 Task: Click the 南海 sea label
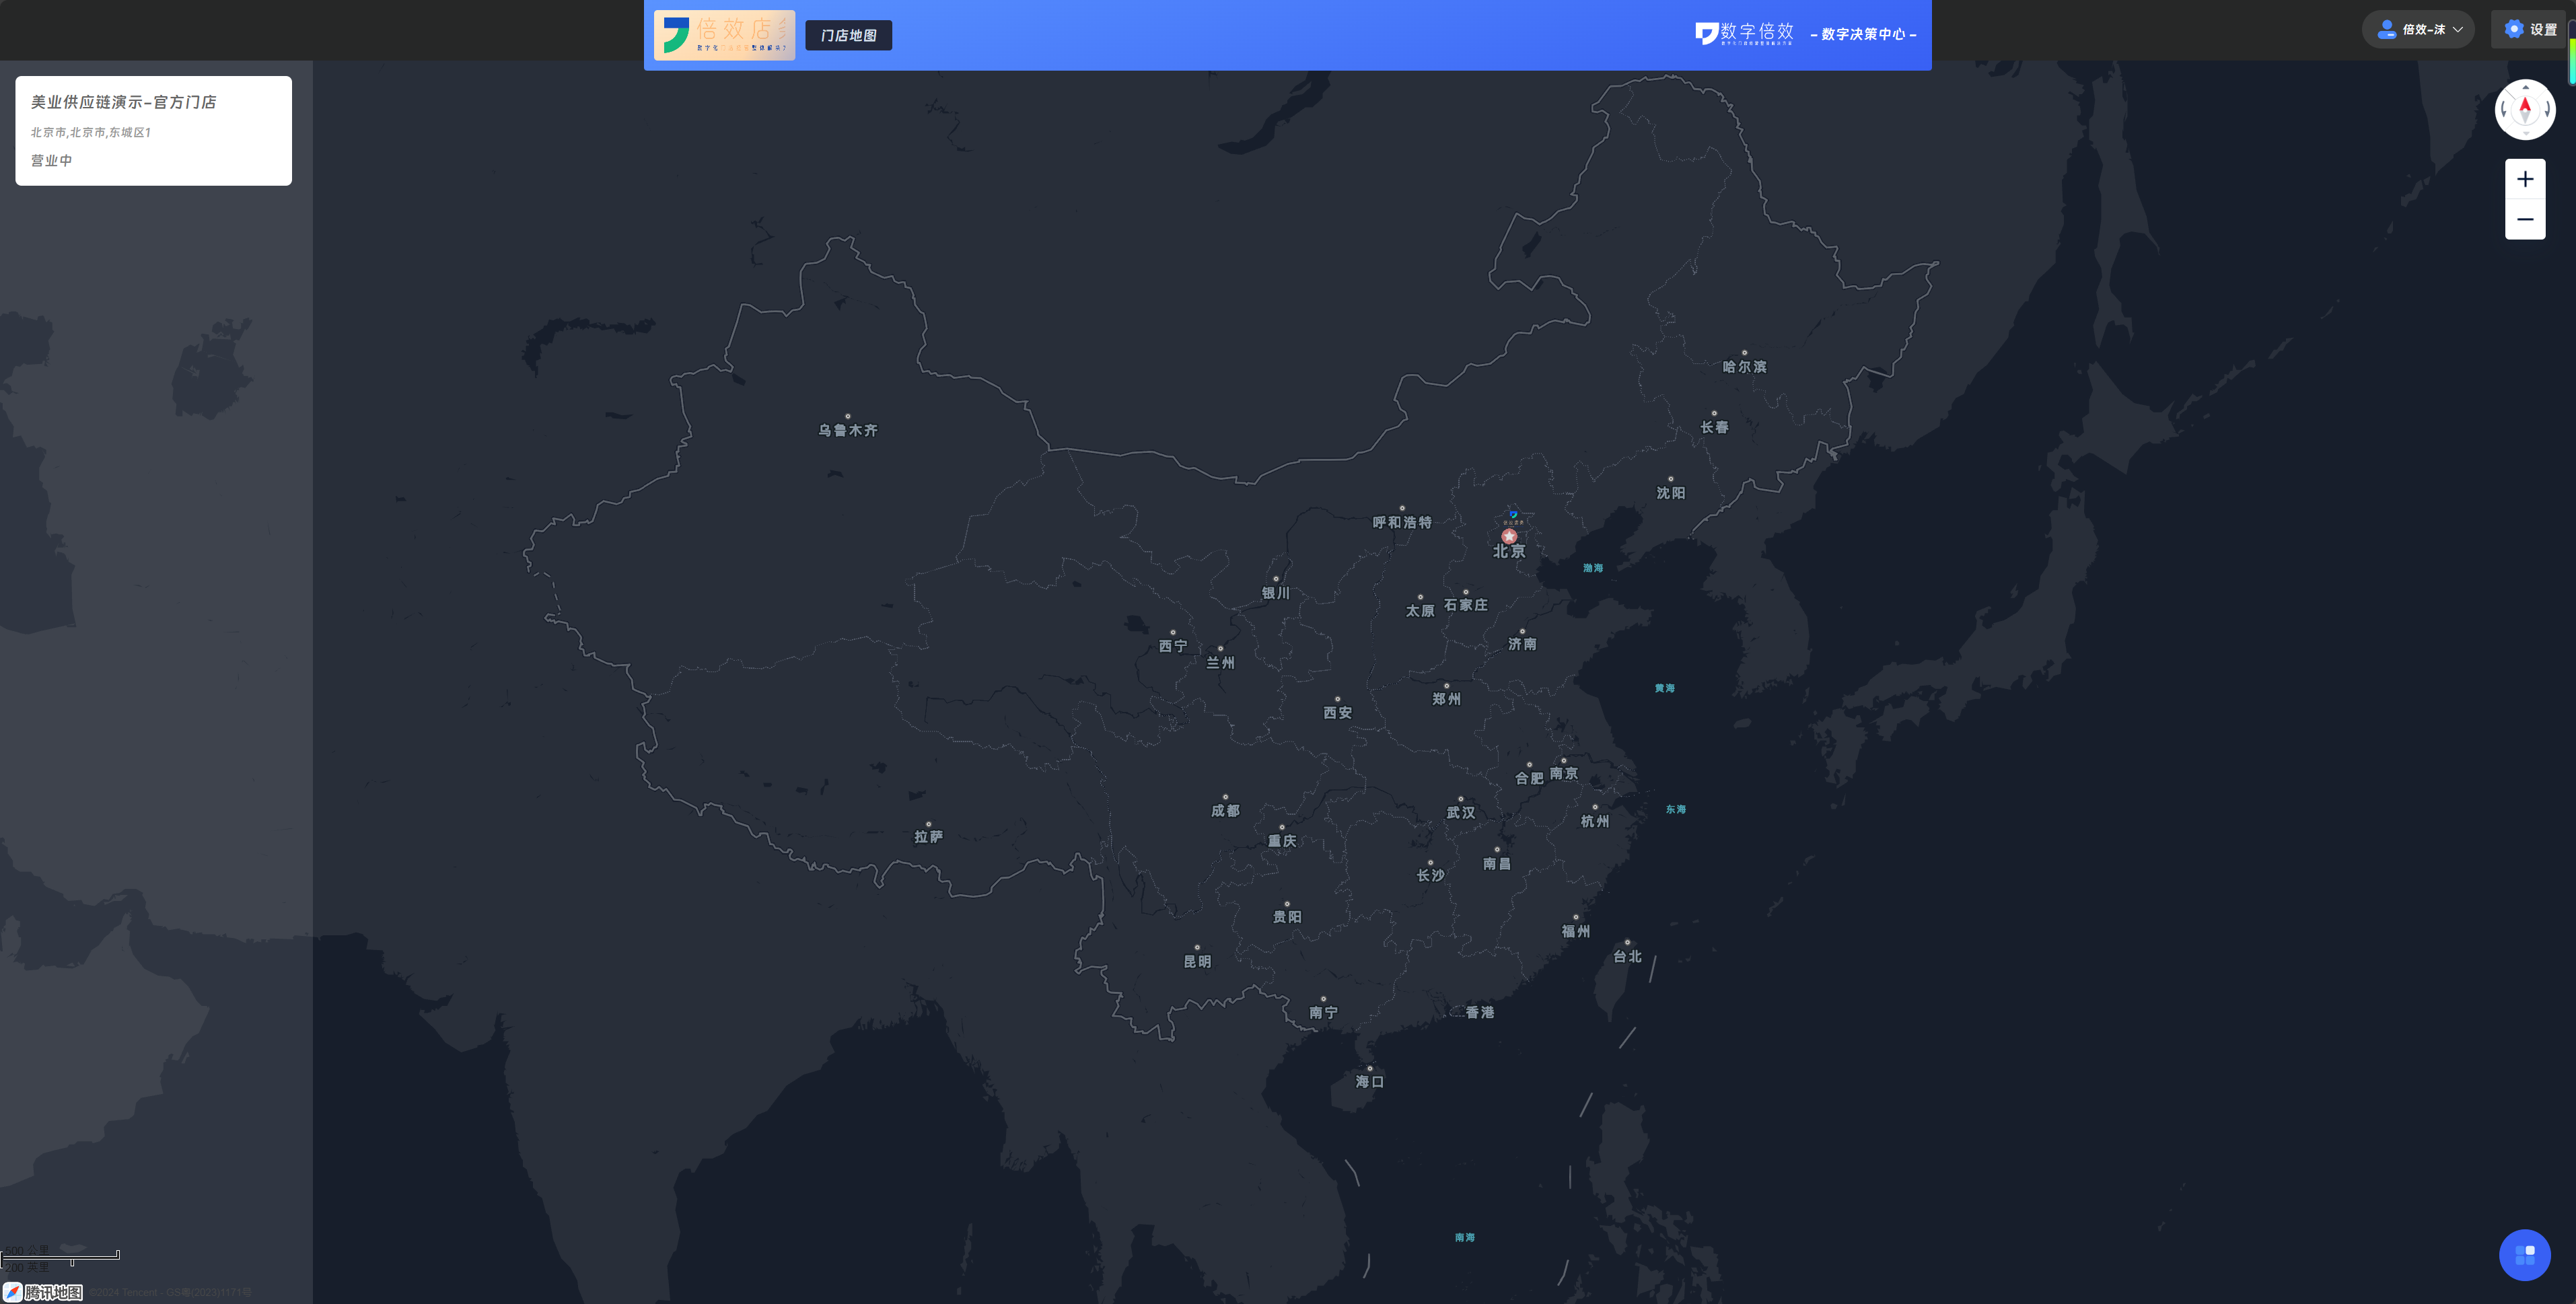pos(1465,1237)
